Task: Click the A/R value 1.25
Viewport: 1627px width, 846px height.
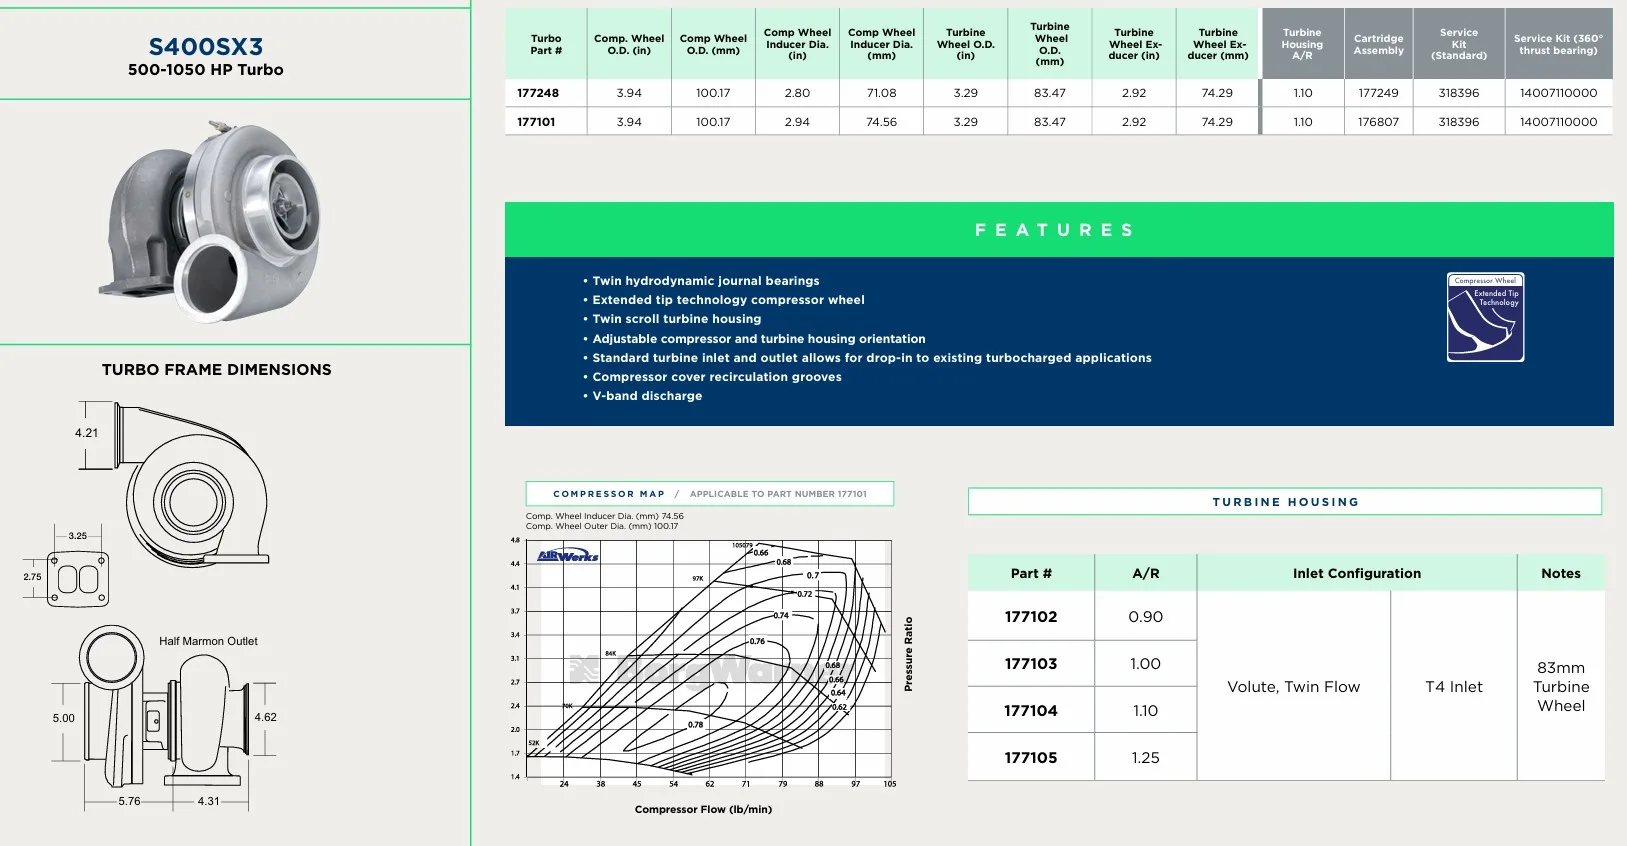Action: tap(1146, 758)
